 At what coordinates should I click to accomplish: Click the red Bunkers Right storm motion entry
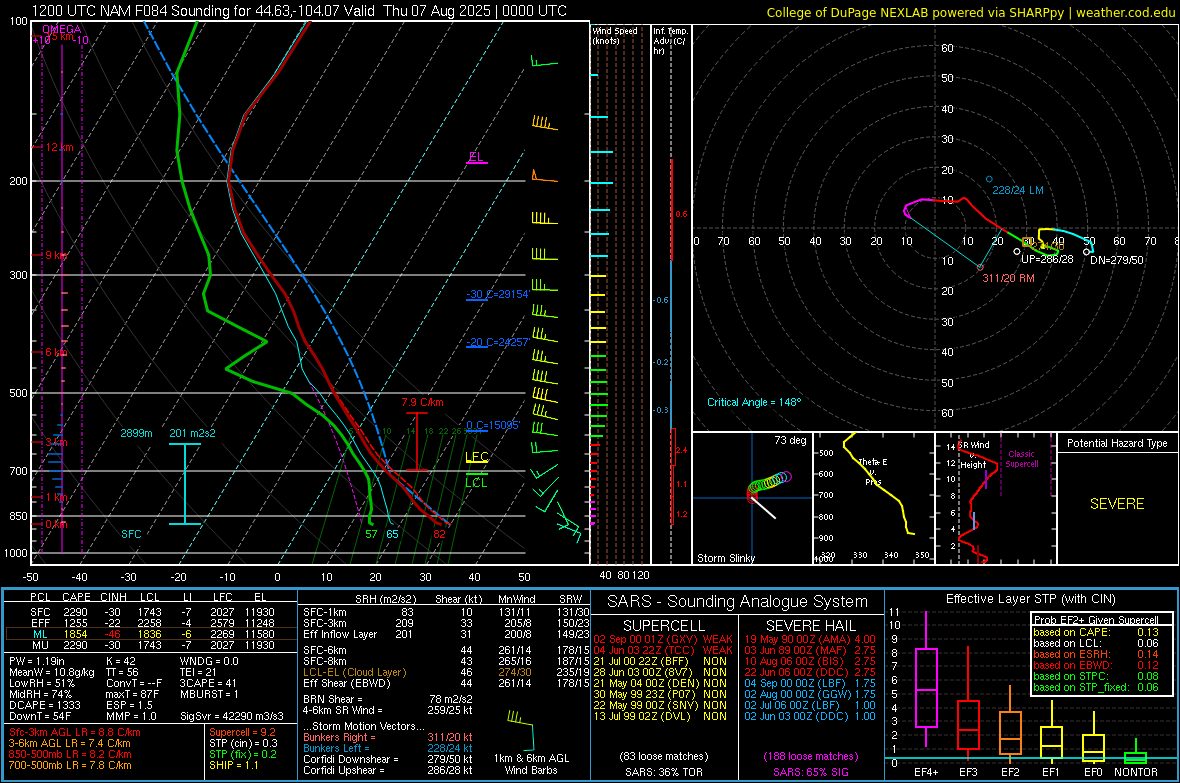(x=388, y=738)
